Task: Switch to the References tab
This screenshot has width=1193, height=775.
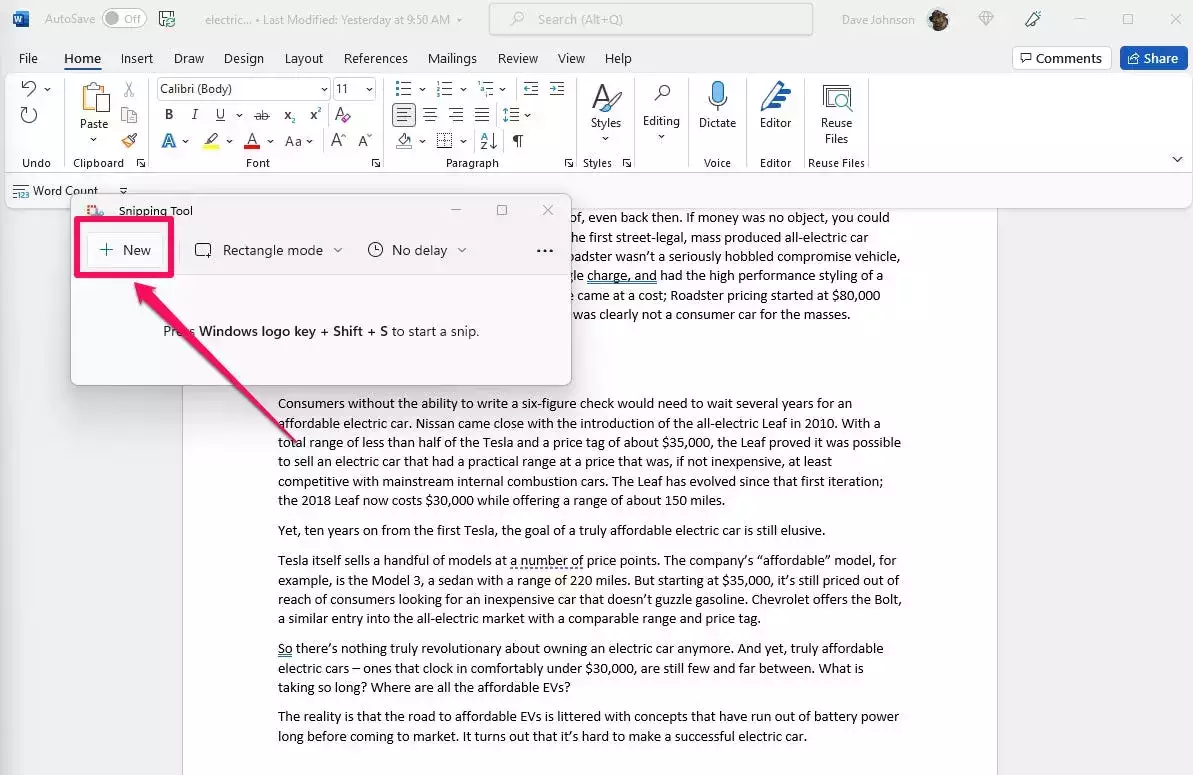Action: click(x=376, y=59)
